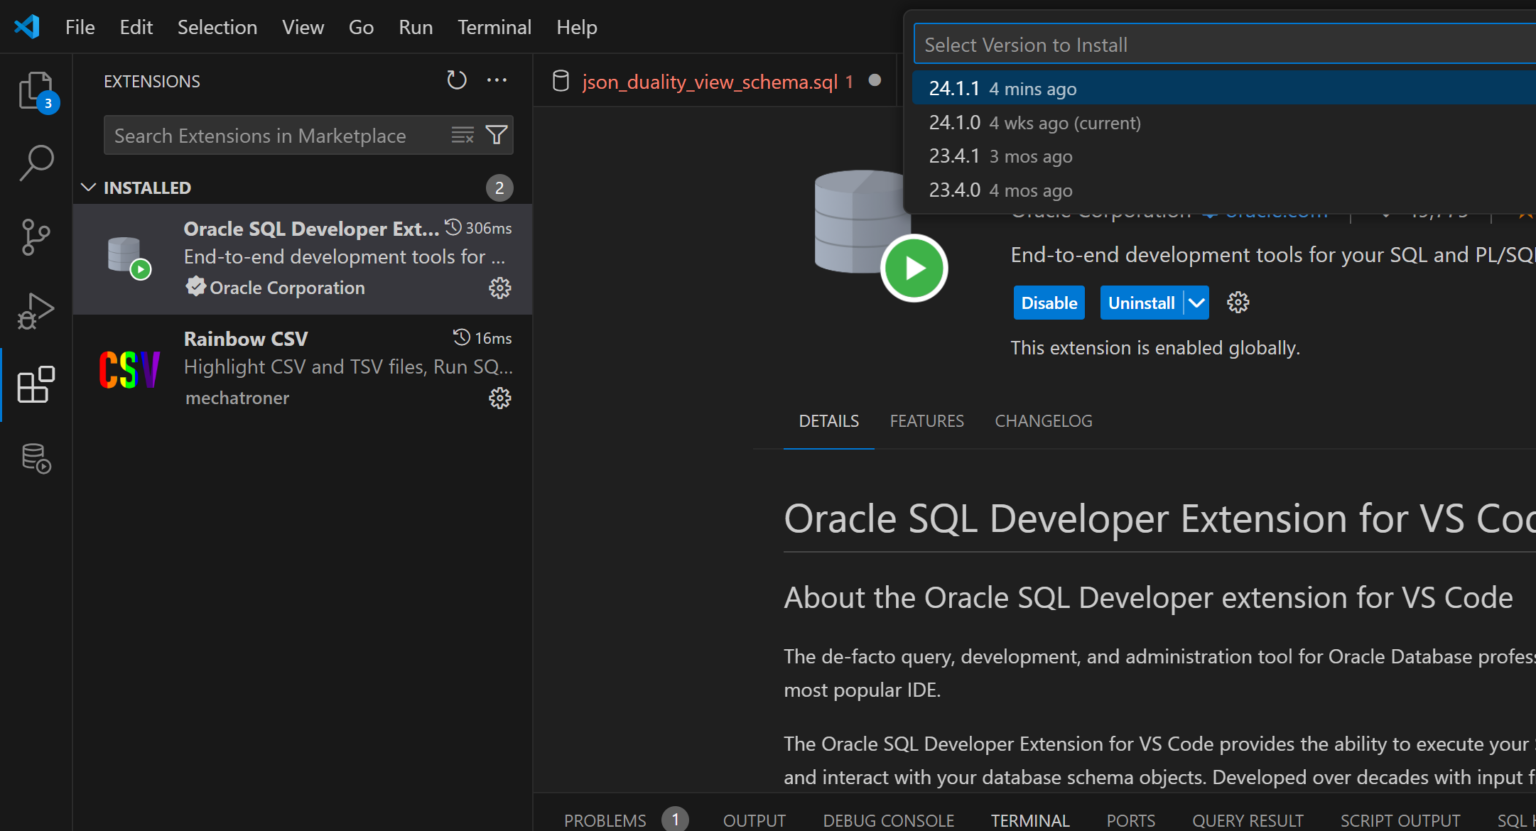
Task: Disable the Oracle SQL Developer extension
Action: click(x=1048, y=302)
